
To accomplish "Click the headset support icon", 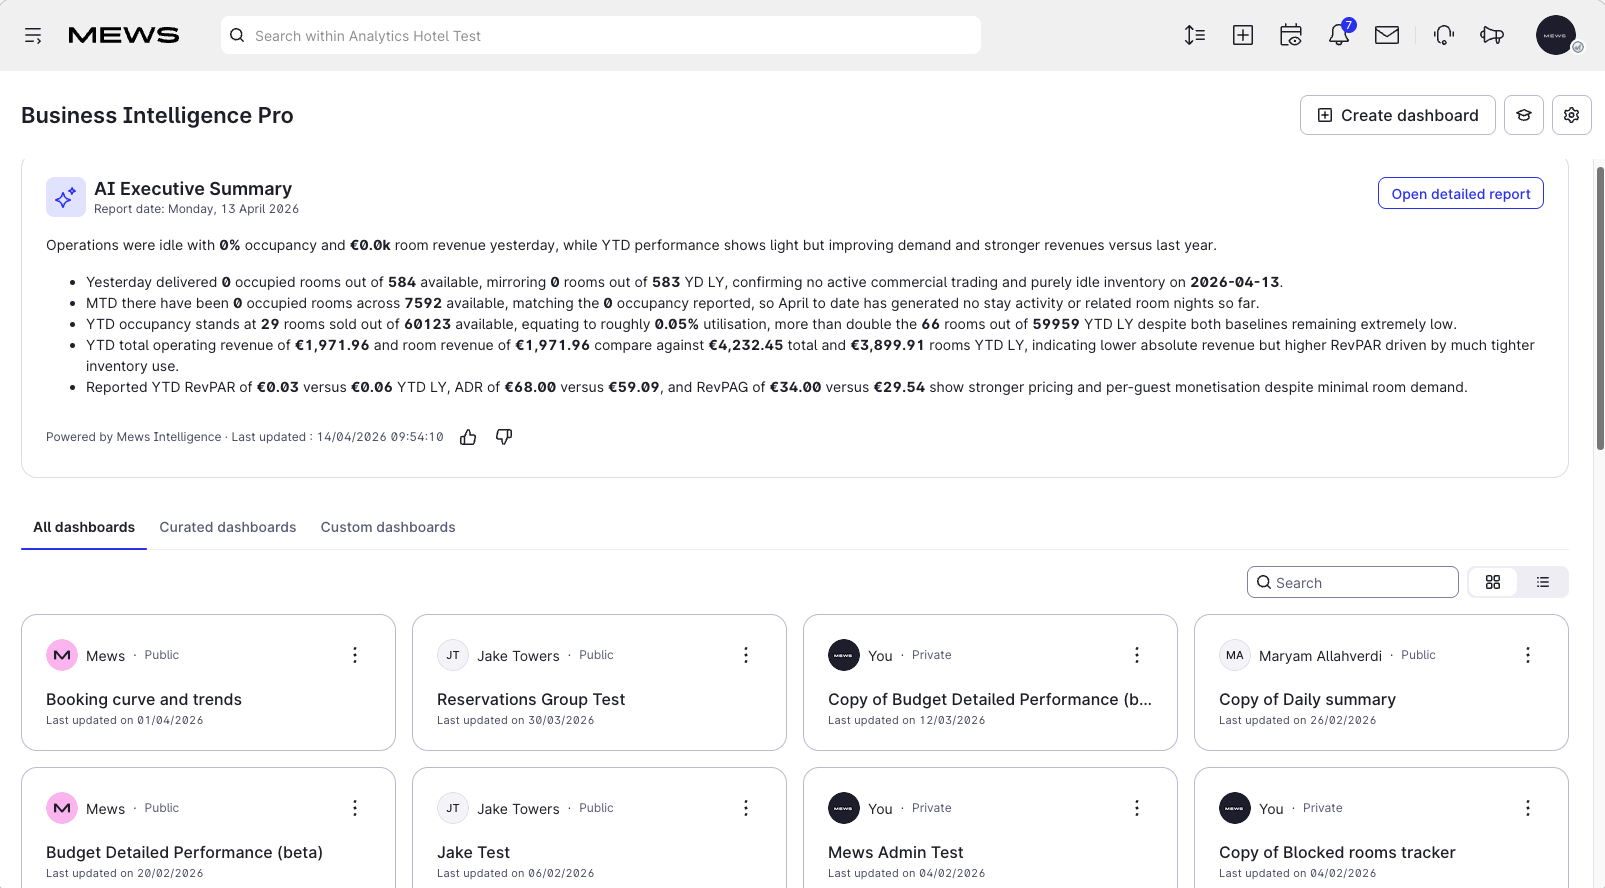I will click(1444, 36).
